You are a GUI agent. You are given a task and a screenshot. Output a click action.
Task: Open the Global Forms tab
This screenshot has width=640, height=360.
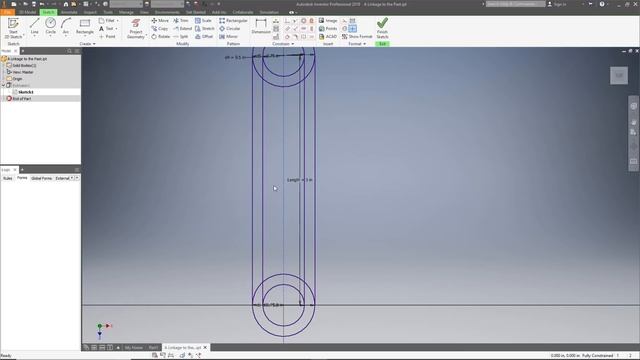[42, 178]
